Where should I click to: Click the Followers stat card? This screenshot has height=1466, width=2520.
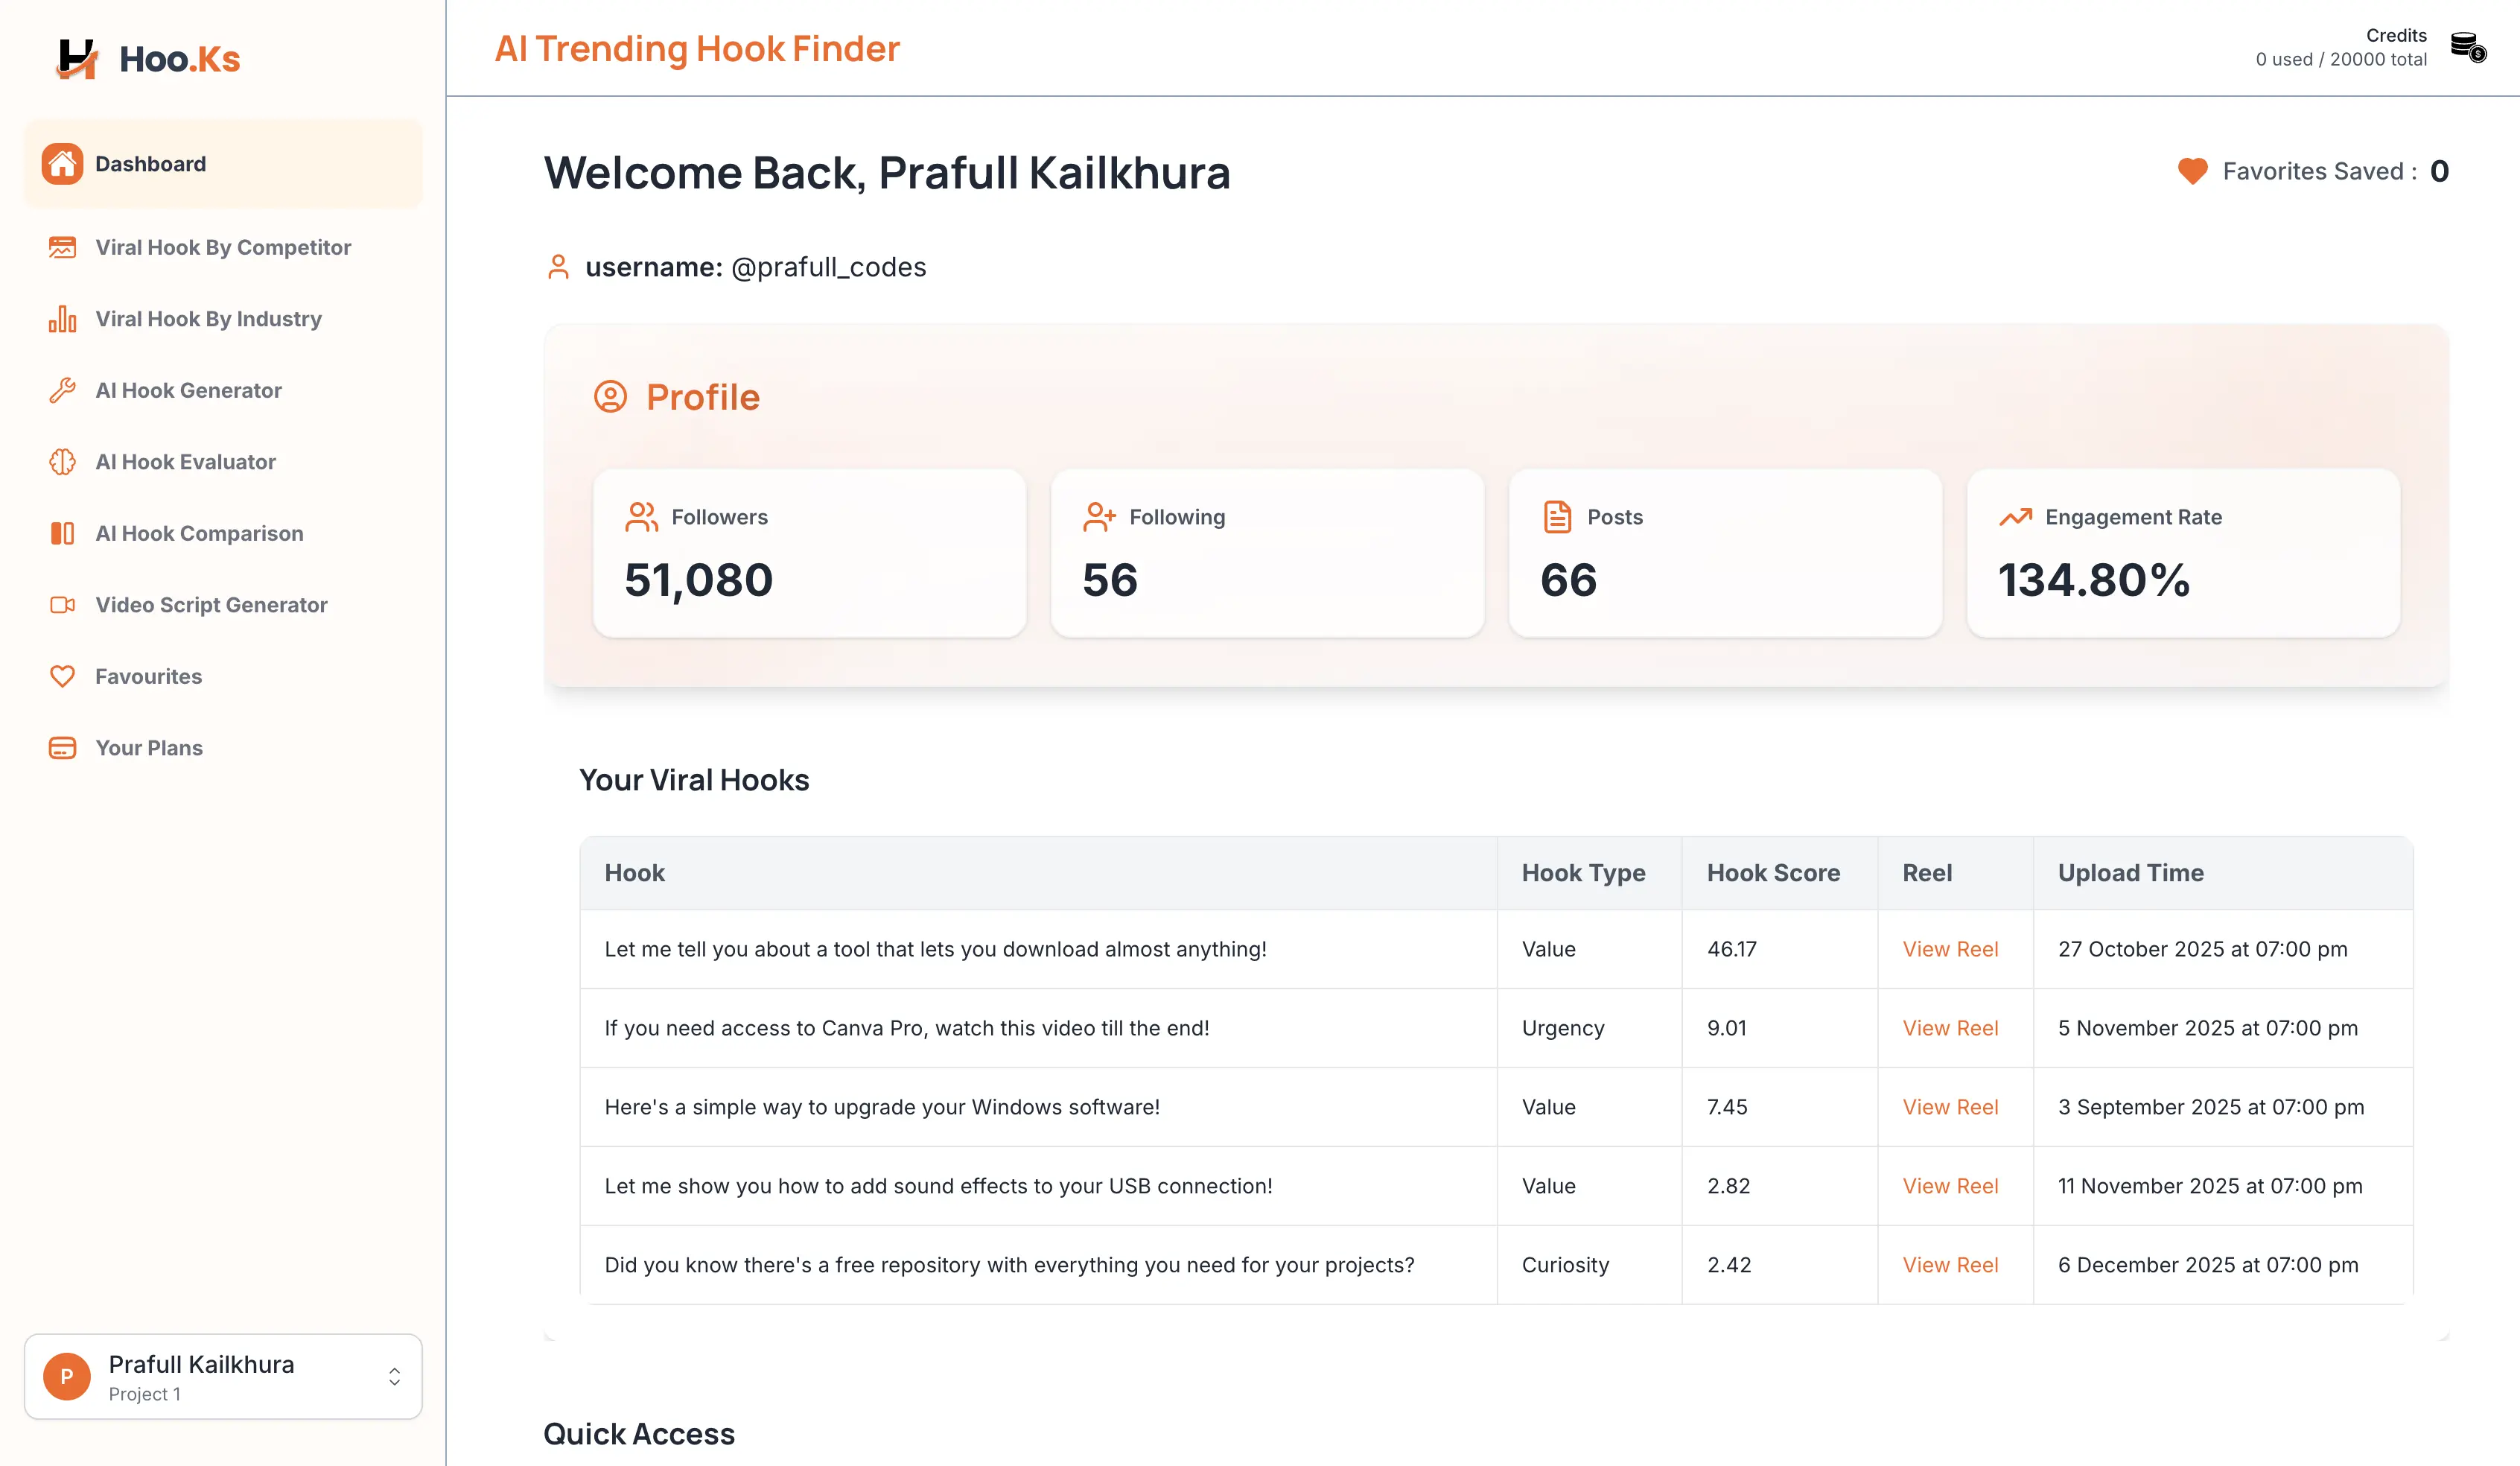coord(809,553)
